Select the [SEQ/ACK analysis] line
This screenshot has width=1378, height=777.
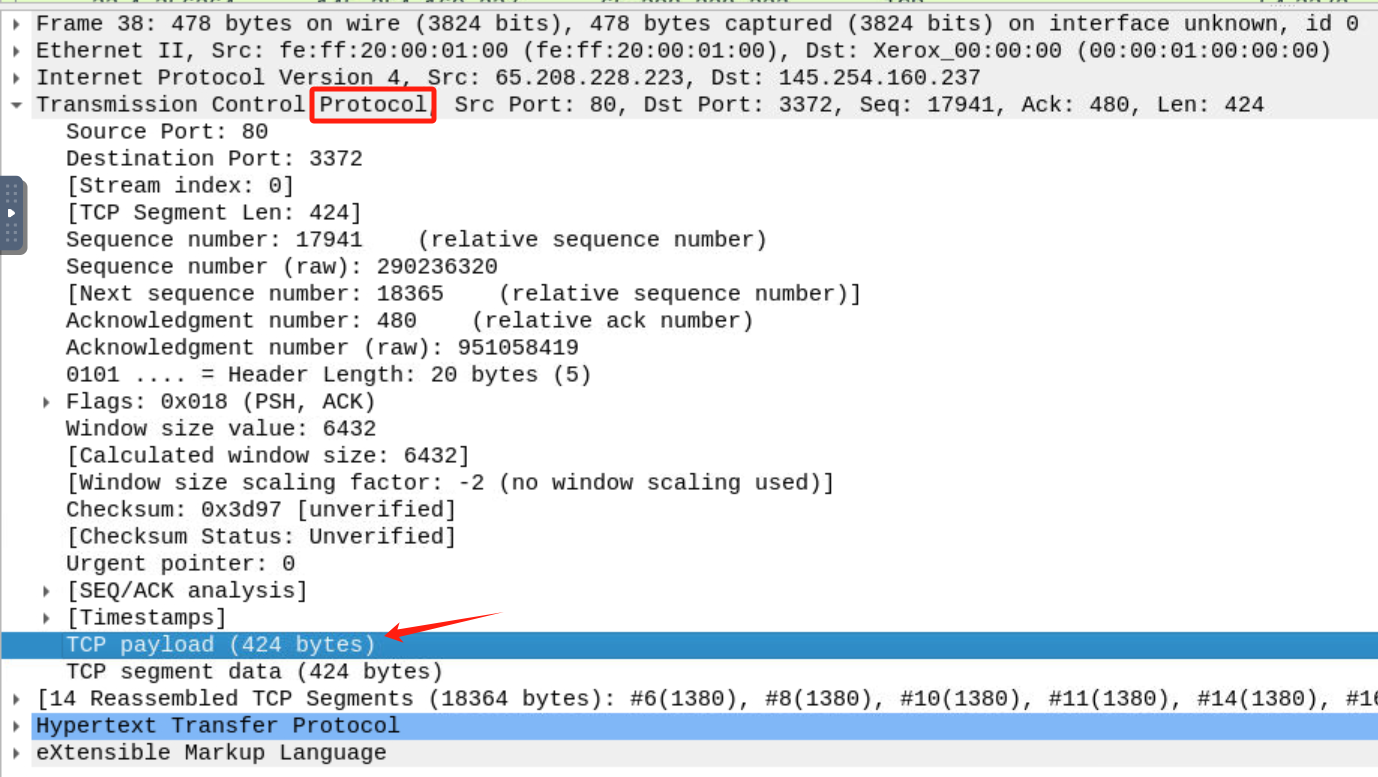click(187, 590)
